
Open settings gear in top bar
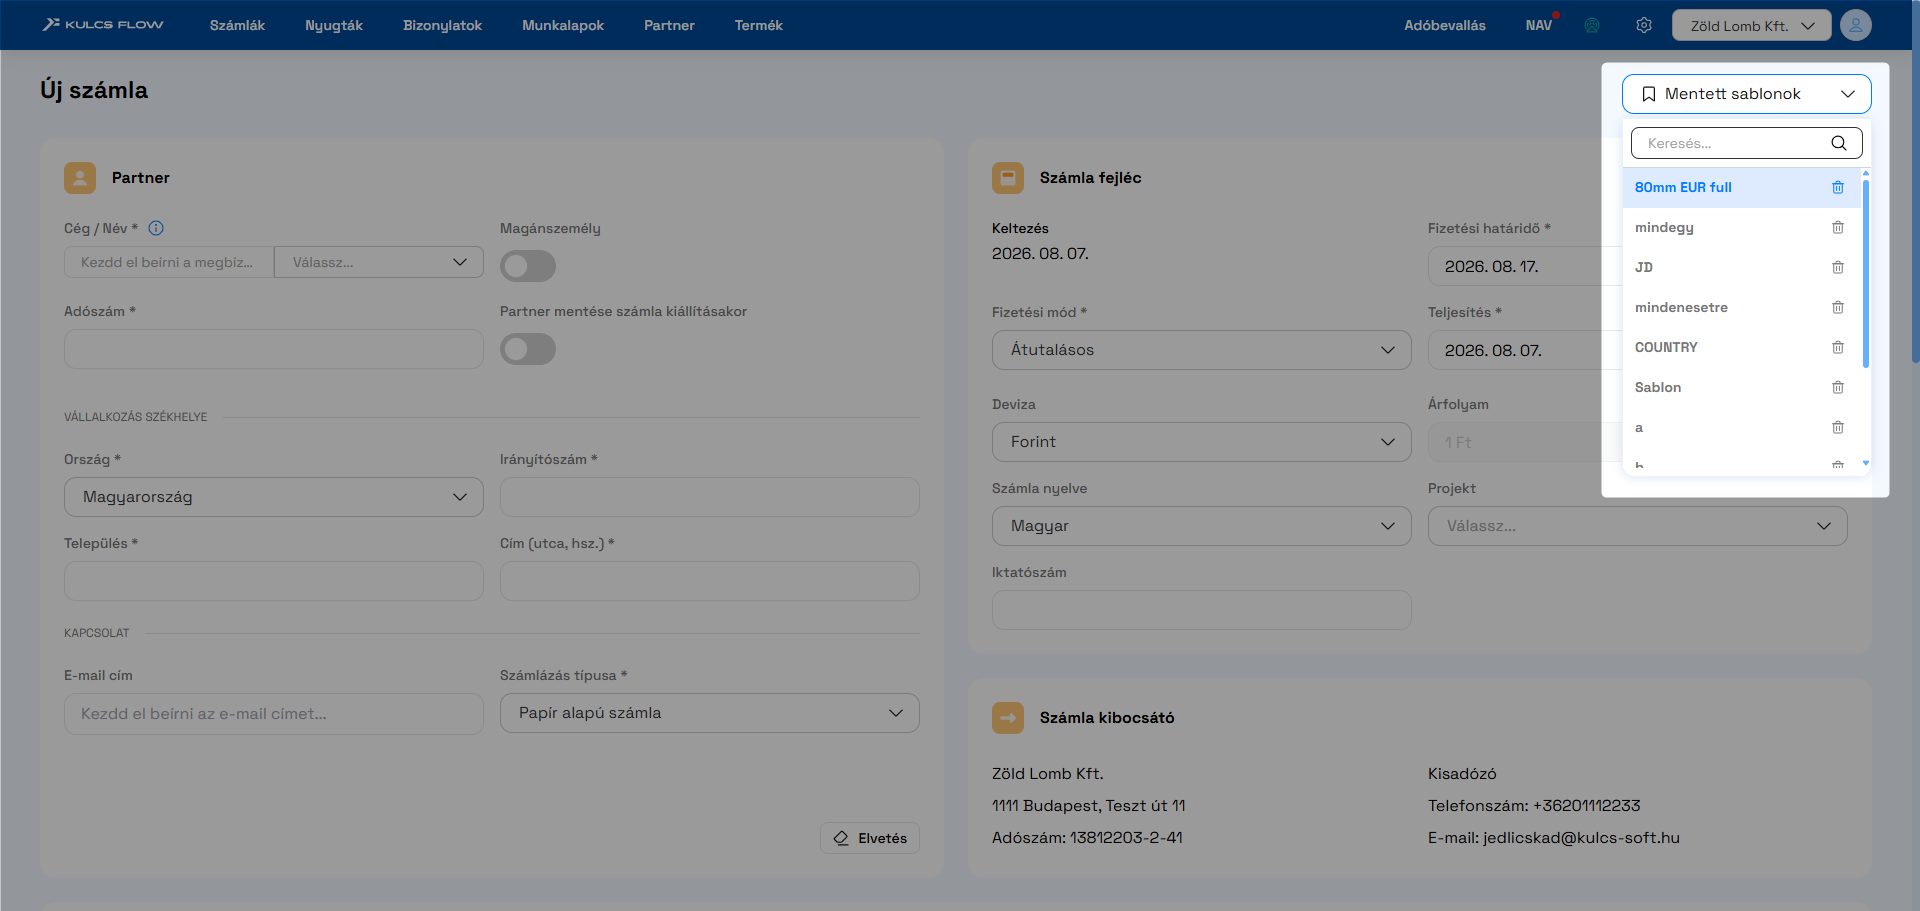tap(1644, 25)
